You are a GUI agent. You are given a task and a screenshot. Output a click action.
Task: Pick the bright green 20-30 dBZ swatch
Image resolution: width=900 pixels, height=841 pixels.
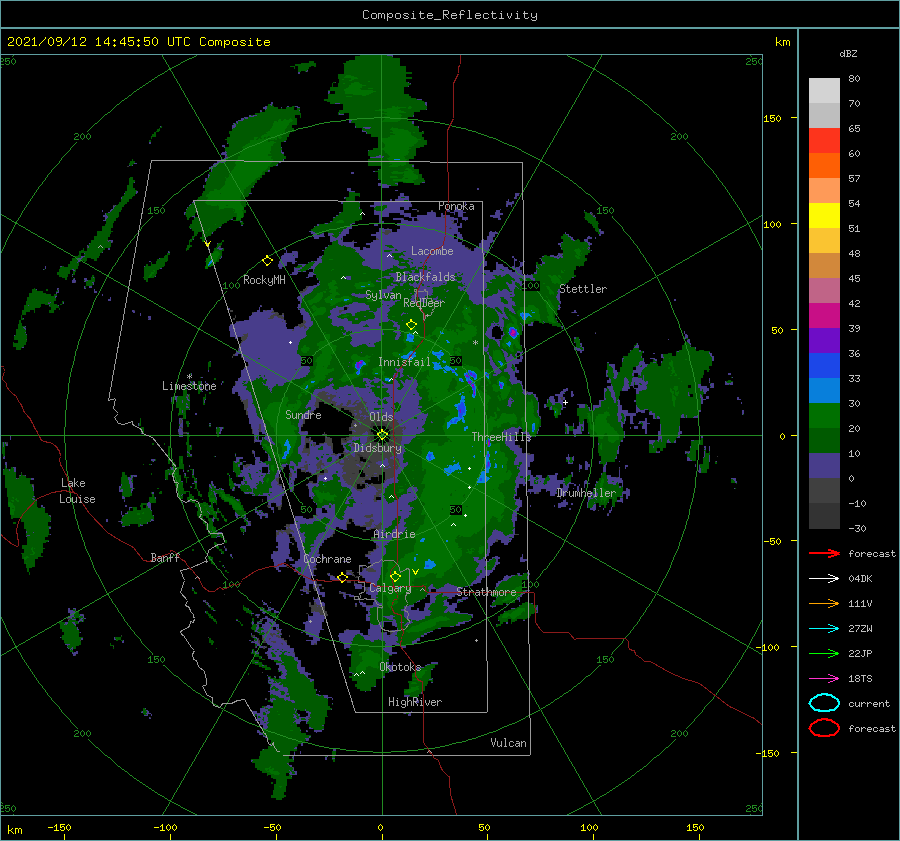point(824,416)
